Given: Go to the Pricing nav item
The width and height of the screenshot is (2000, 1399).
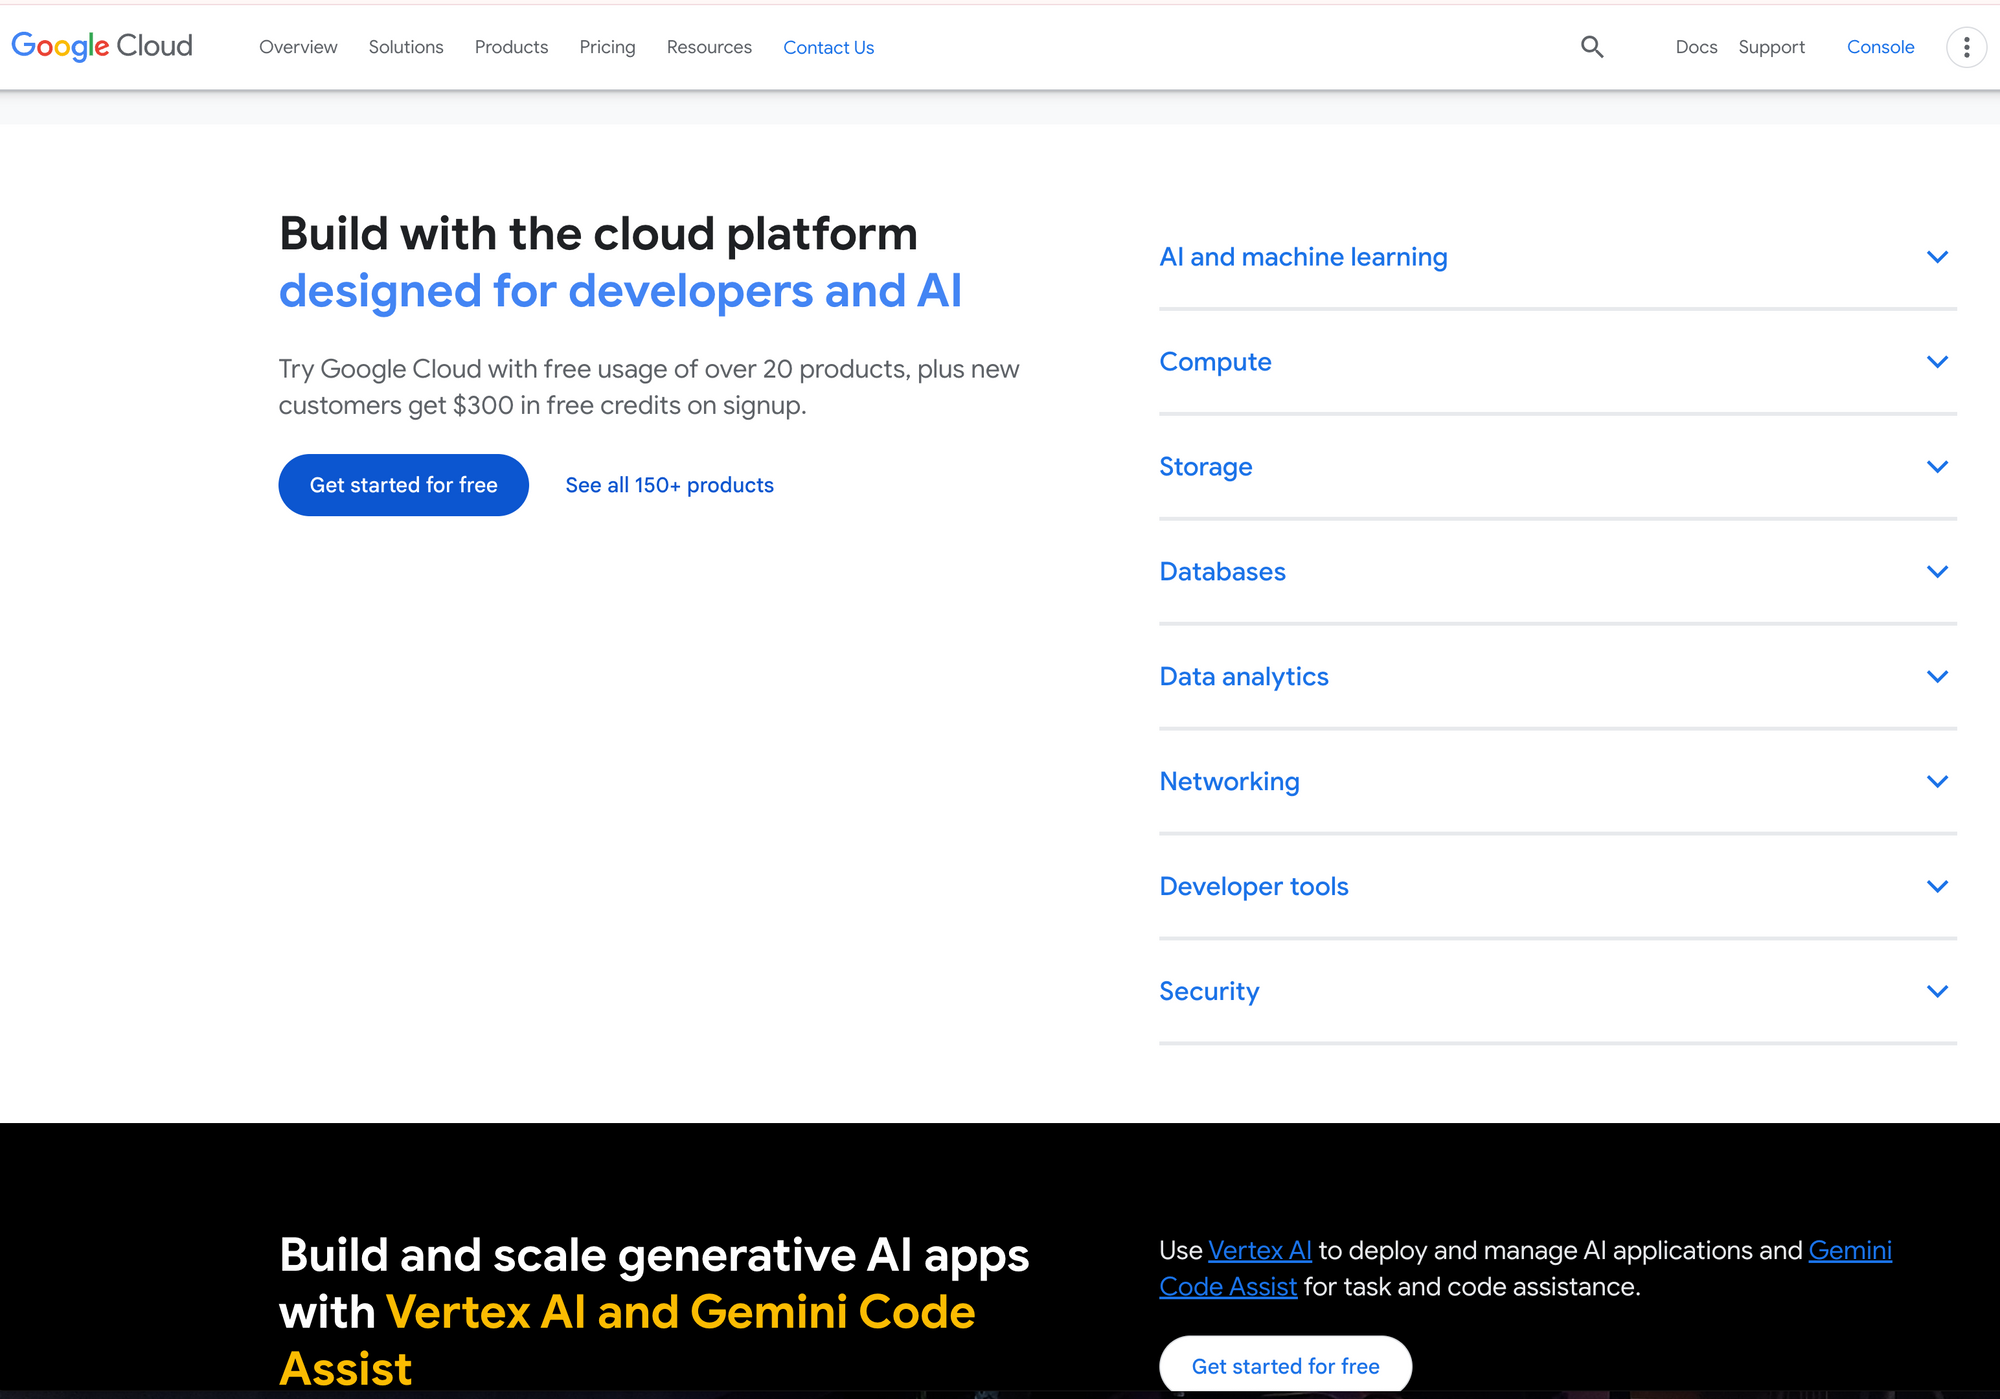Looking at the screenshot, I should coord(607,47).
